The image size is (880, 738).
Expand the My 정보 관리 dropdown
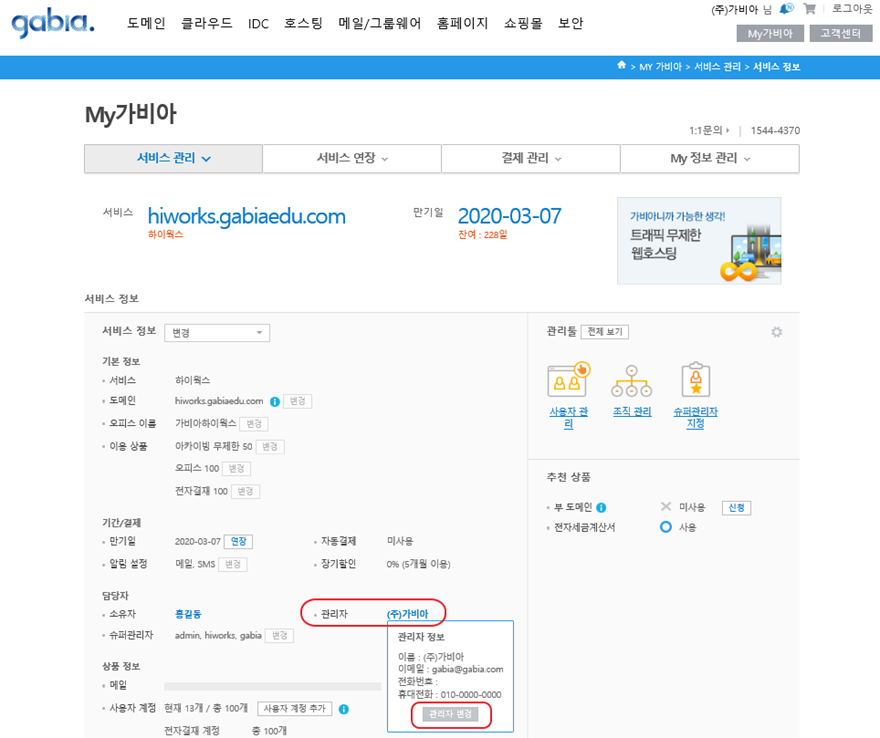click(x=709, y=158)
